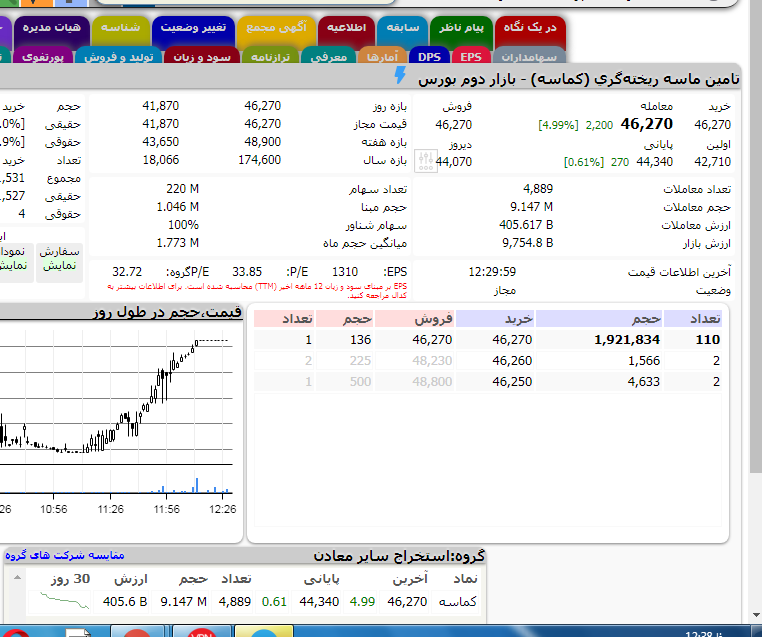
Task: Click the قیمت،حجم در طول روز chart title
Action: coord(167,311)
